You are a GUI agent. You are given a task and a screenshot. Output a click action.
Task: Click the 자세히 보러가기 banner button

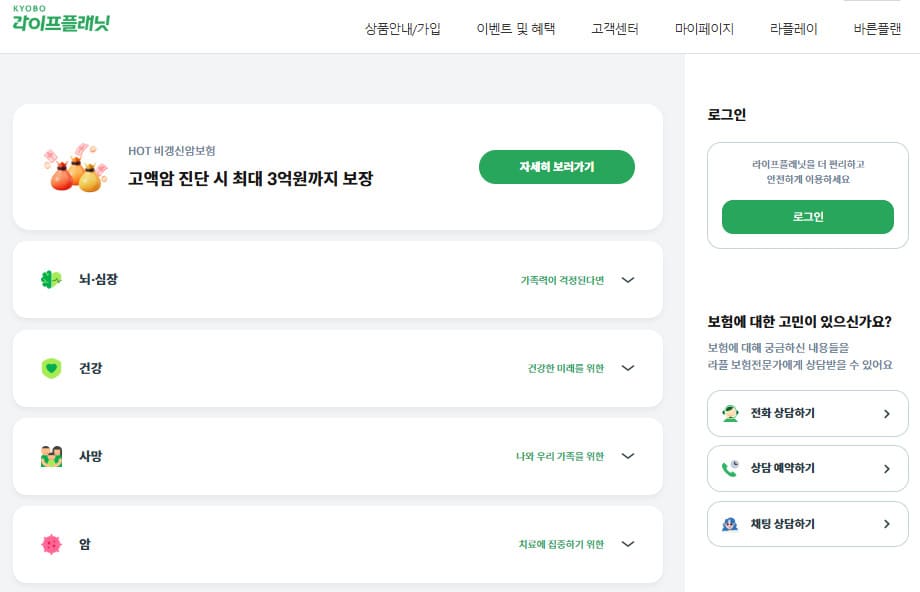(x=557, y=167)
